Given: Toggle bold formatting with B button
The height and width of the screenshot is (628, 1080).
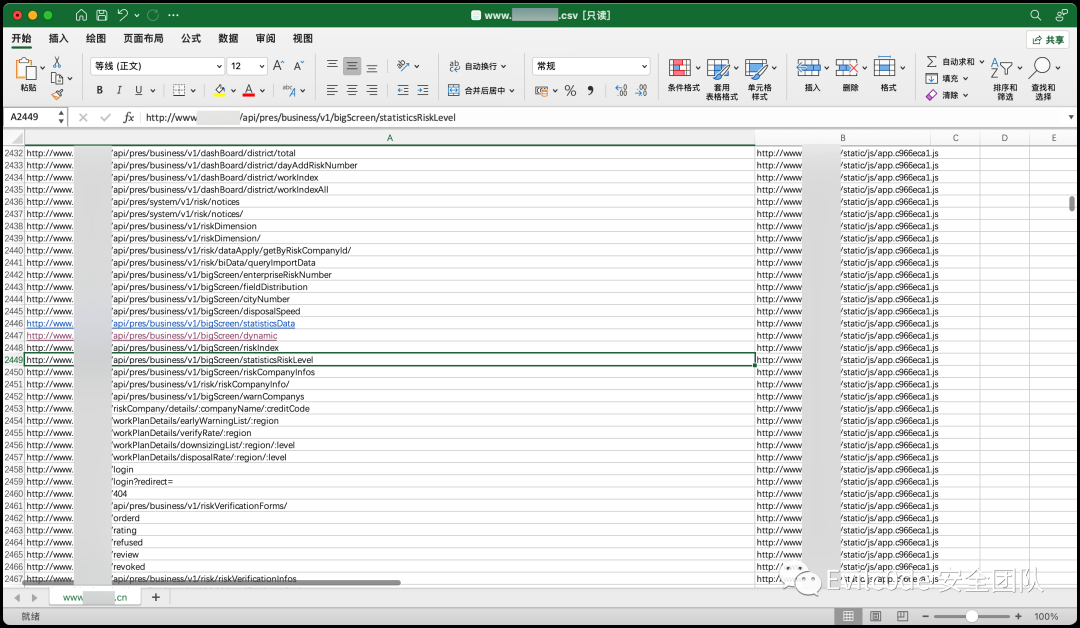Looking at the screenshot, I should click(100, 90).
